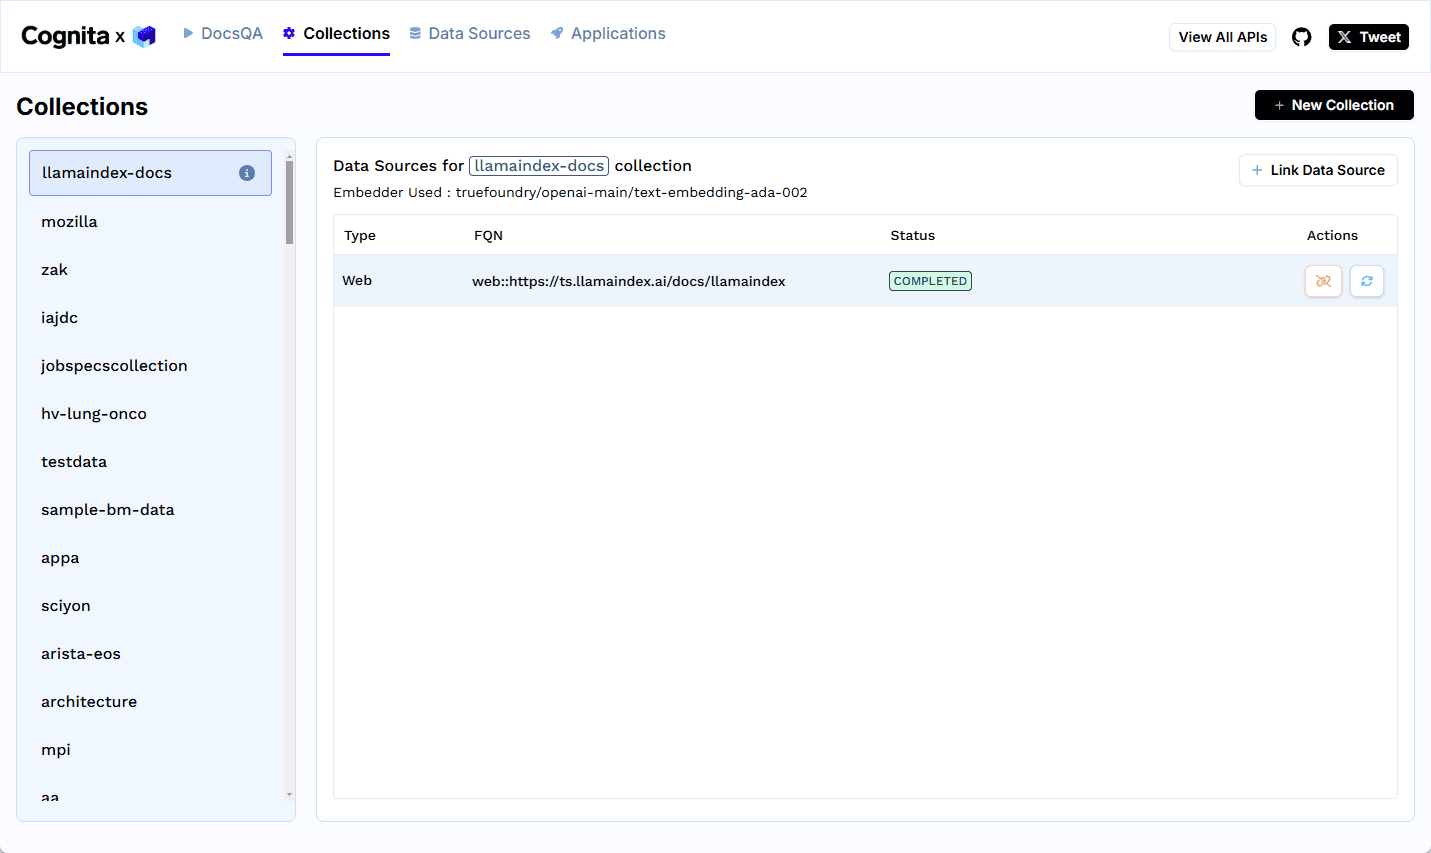This screenshot has width=1431, height=853.
Task: Click the llamaindex-docs tag in the header
Action: coord(539,166)
